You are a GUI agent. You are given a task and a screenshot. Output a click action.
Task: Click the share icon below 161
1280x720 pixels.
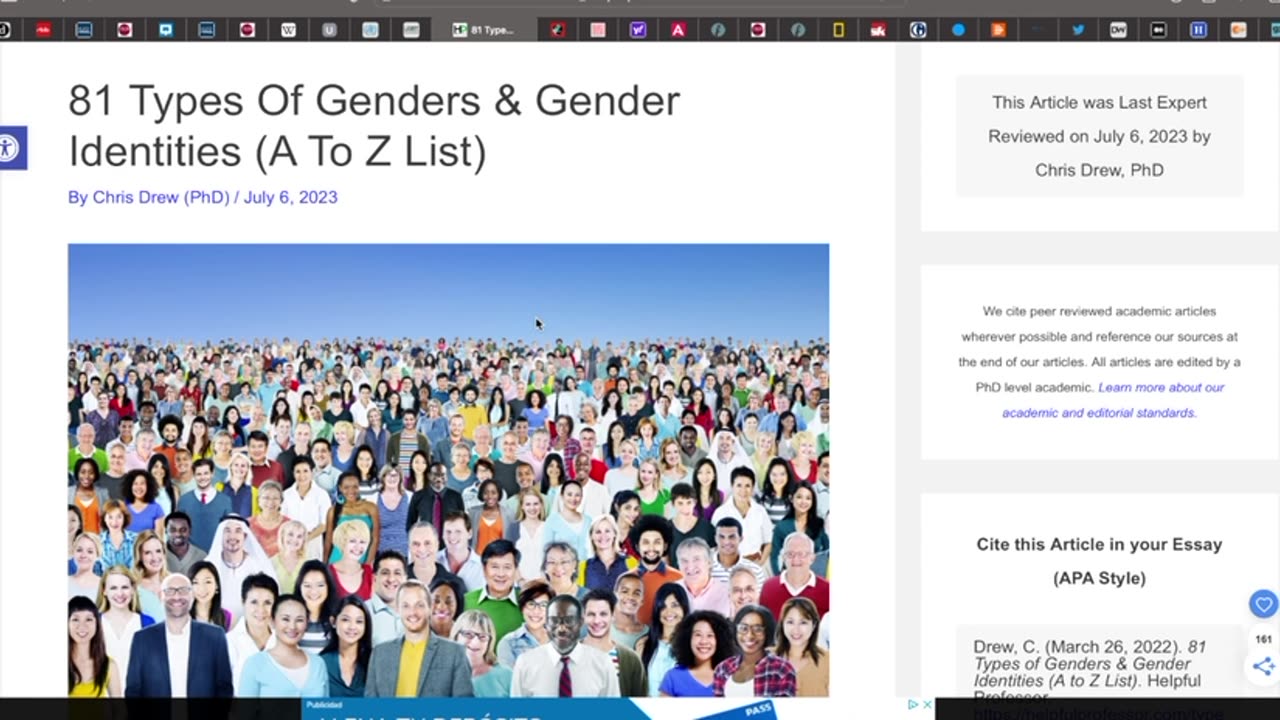pyautogui.click(x=1263, y=666)
